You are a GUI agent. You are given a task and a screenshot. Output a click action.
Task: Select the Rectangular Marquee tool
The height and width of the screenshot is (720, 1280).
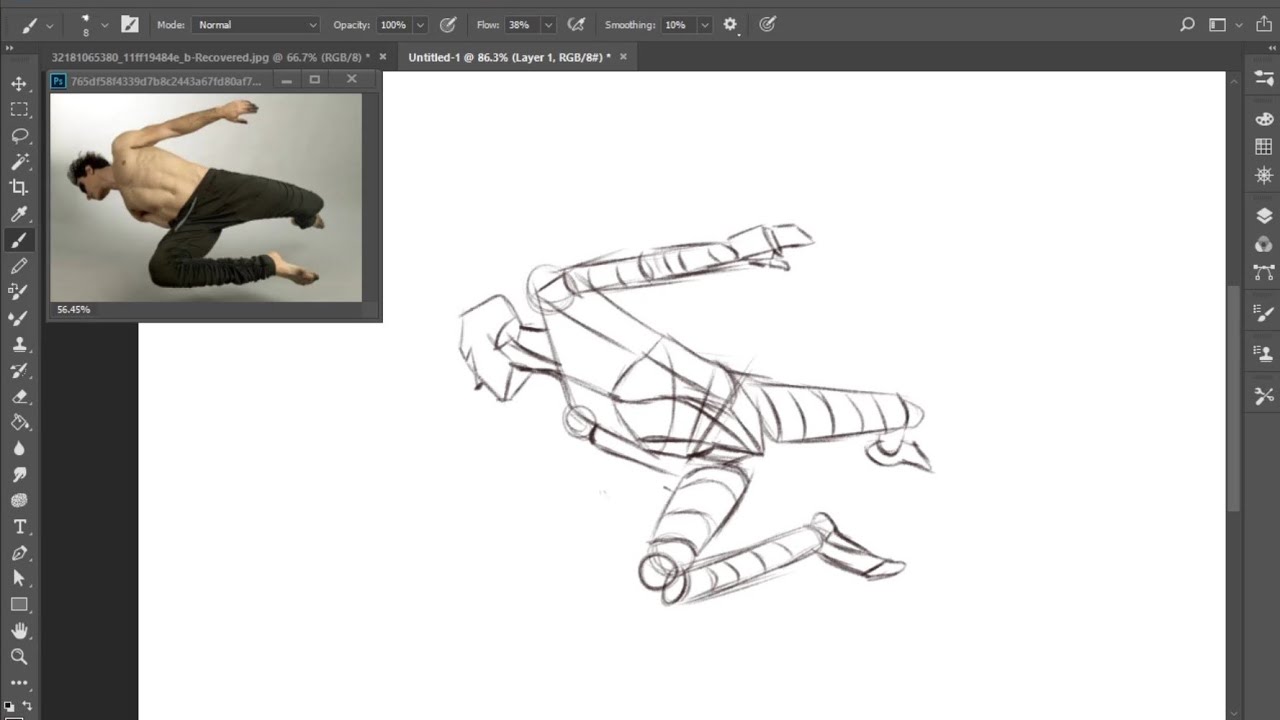[19, 110]
